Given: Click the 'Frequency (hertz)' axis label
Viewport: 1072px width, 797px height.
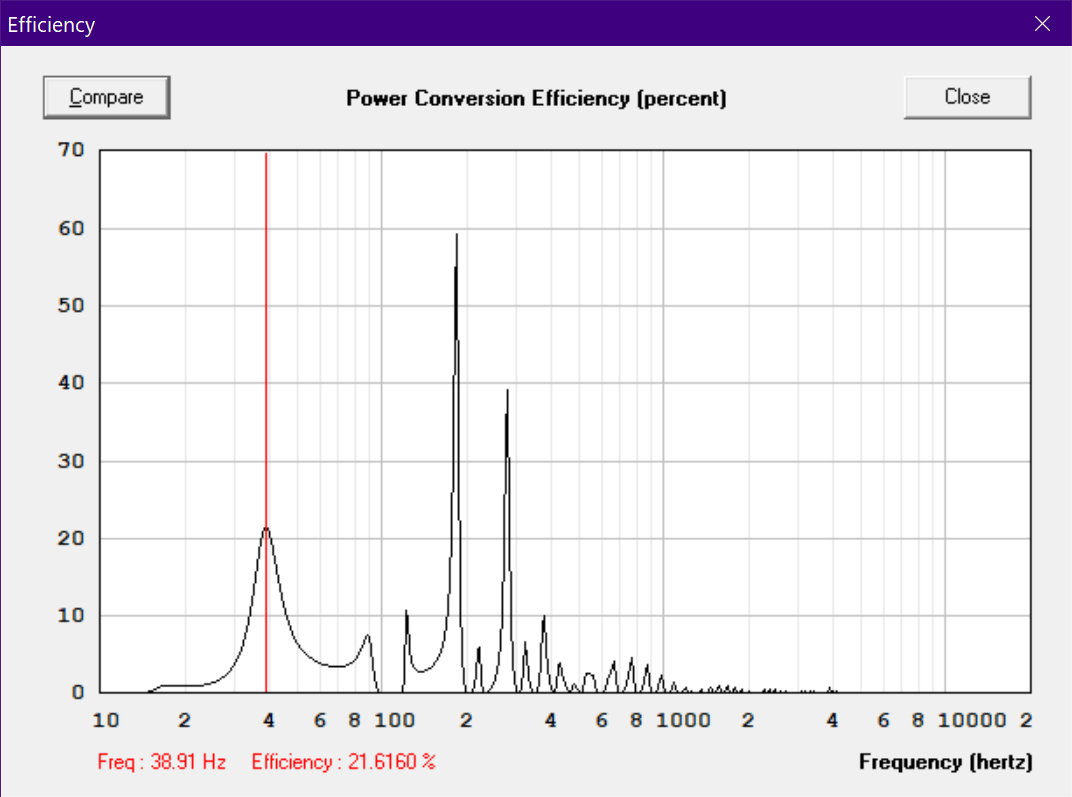Looking at the screenshot, I should click(x=946, y=761).
